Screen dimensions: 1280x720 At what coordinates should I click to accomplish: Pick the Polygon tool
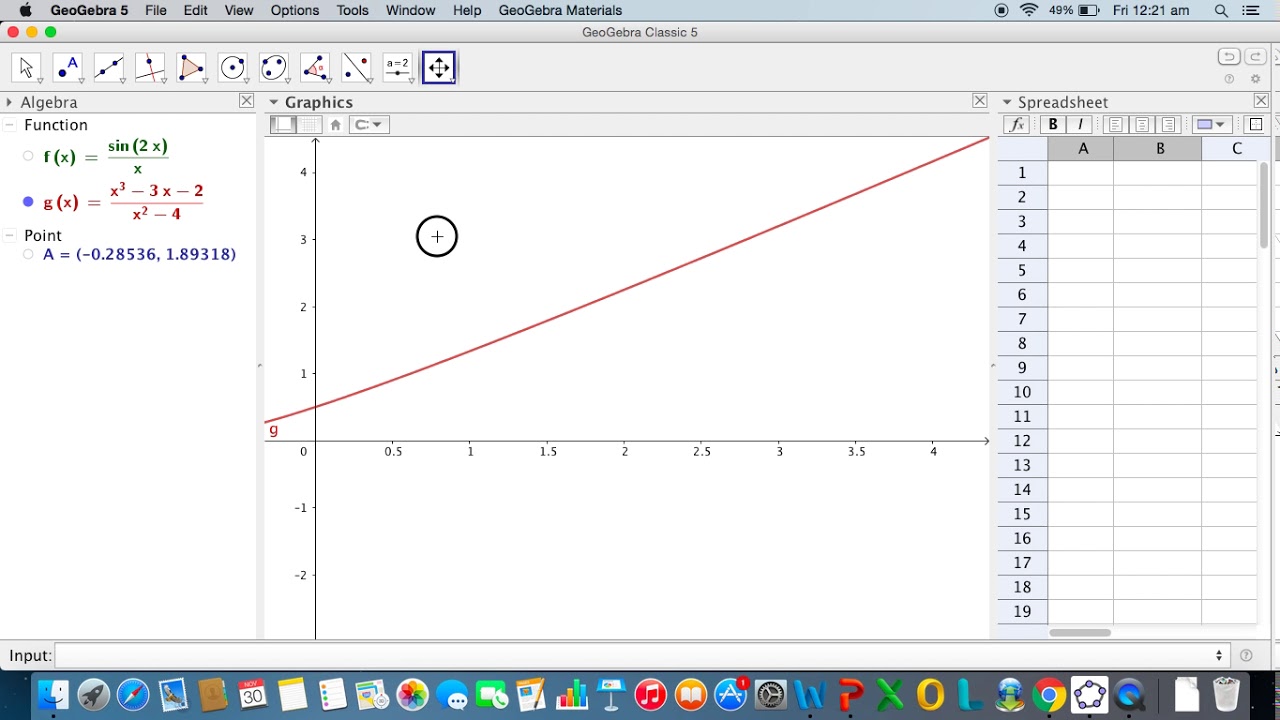[191, 68]
